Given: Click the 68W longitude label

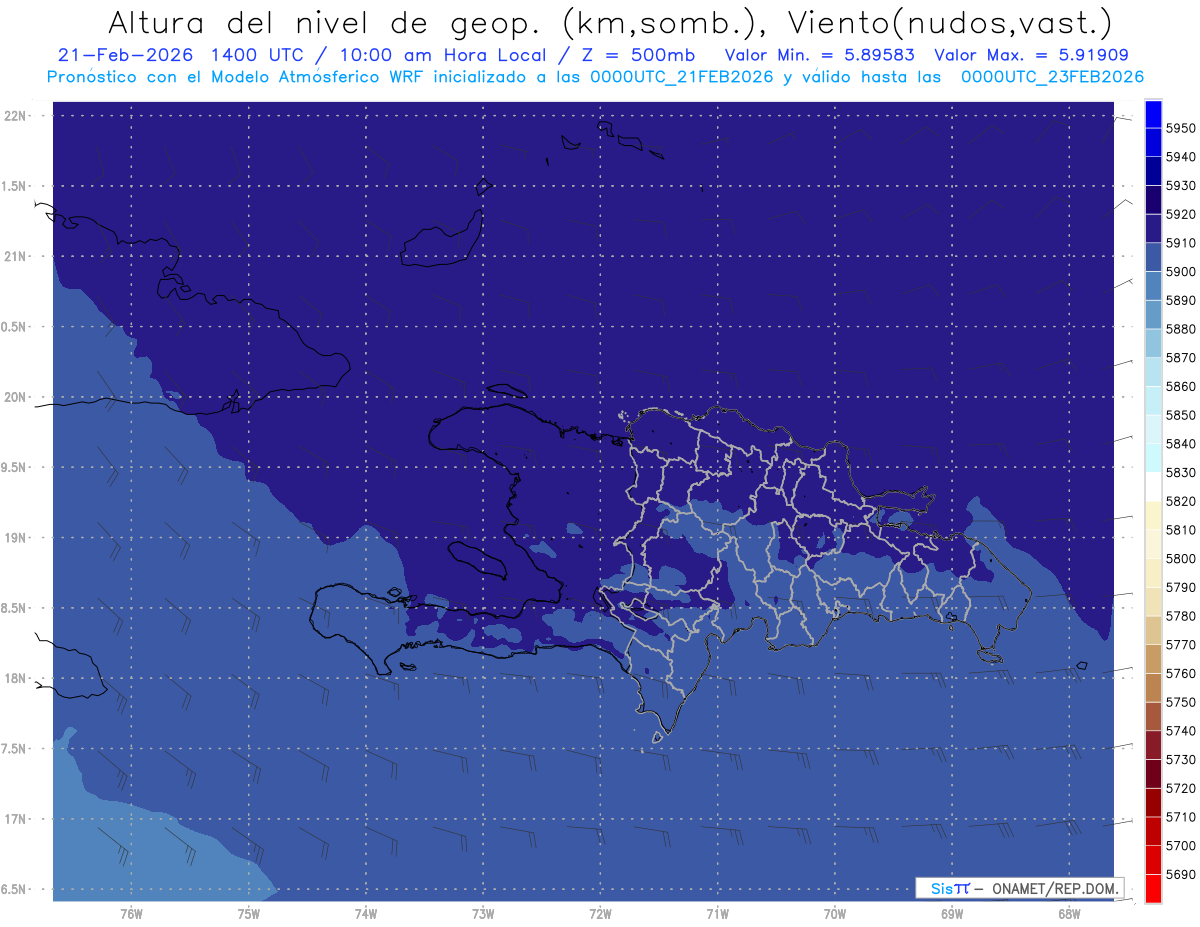Looking at the screenshot, I should point(1069,914).
